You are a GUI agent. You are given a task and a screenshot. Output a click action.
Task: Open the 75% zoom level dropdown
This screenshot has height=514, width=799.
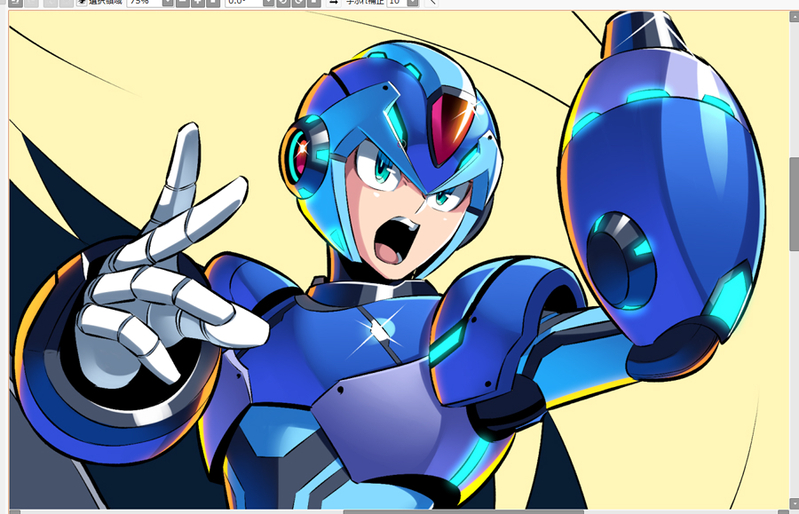[x=168, y=3]
